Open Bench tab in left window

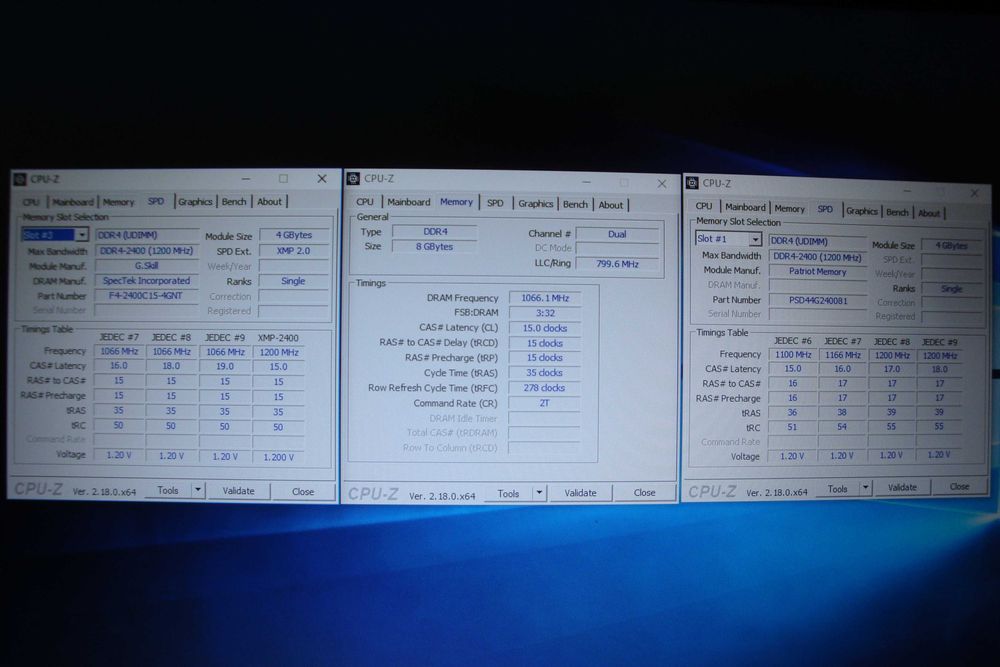pos(234,202)
